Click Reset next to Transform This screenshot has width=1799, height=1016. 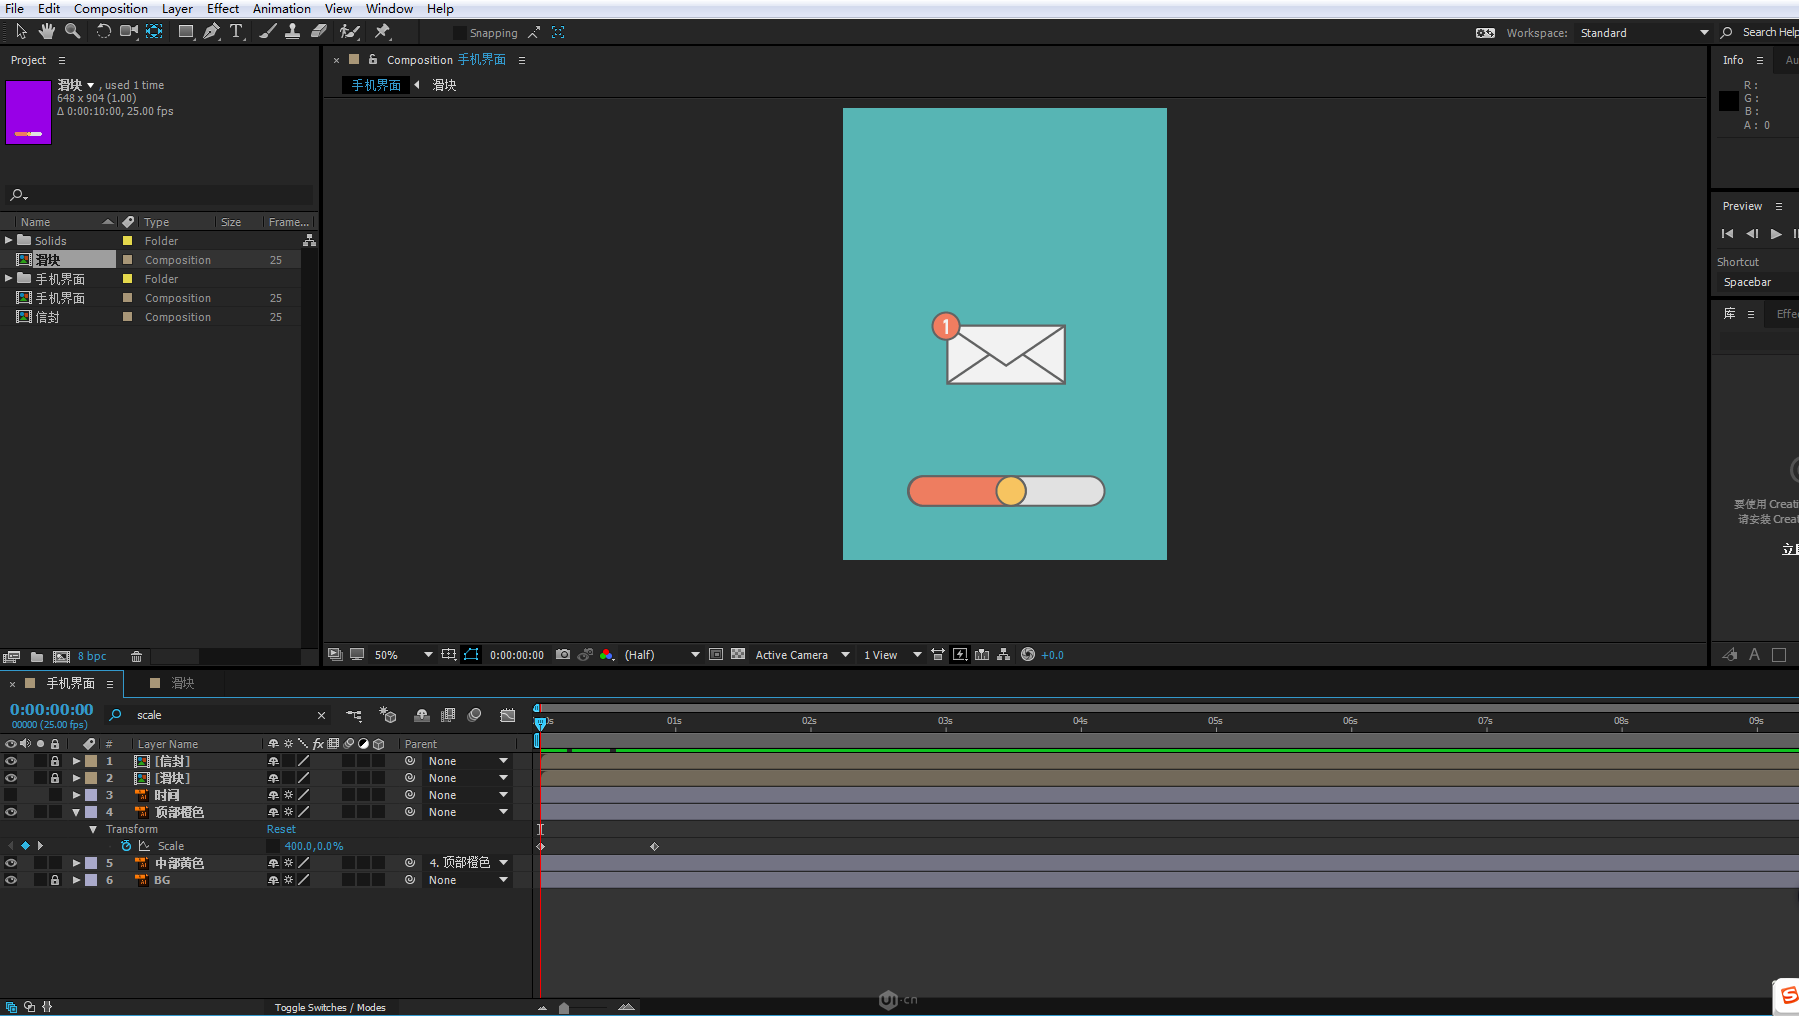click(281, 829)
